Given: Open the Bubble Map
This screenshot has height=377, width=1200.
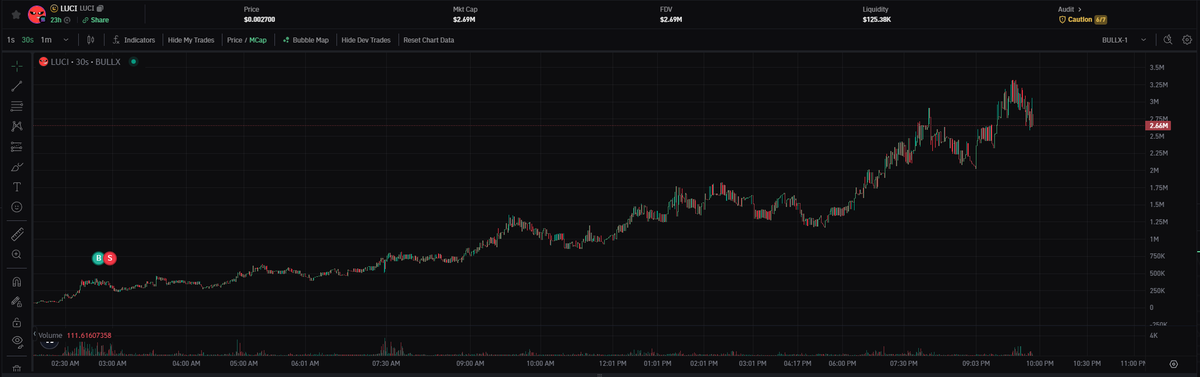Looking at the screenshot, I should click(306, 40).
